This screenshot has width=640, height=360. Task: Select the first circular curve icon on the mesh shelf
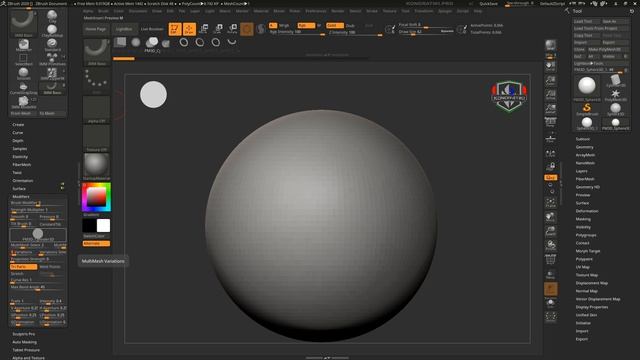(x=184, y=42)
